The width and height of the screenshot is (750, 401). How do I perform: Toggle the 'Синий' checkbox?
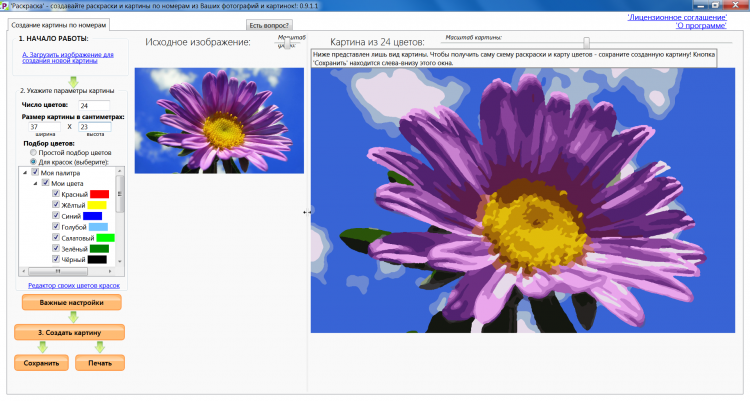click(55, 215)
